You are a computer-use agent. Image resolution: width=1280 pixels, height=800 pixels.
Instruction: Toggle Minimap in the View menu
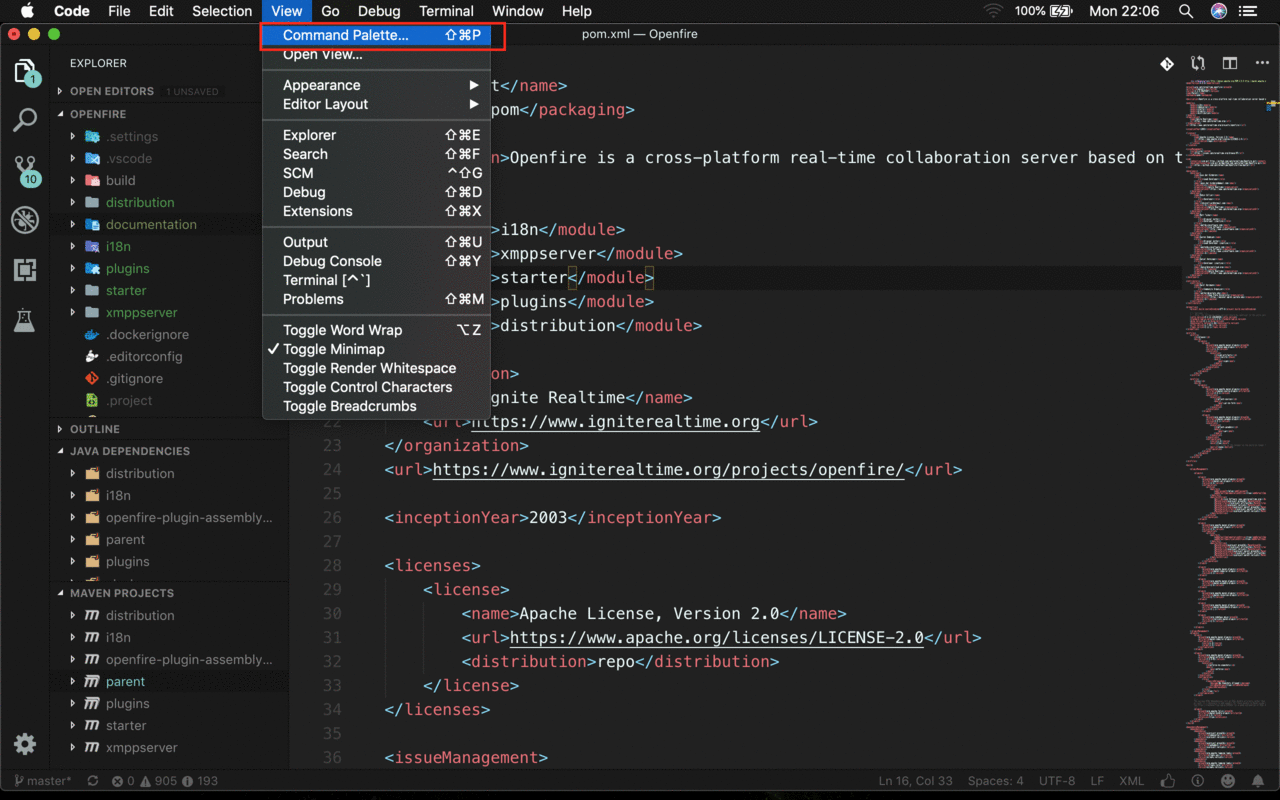tap(334, 349)
